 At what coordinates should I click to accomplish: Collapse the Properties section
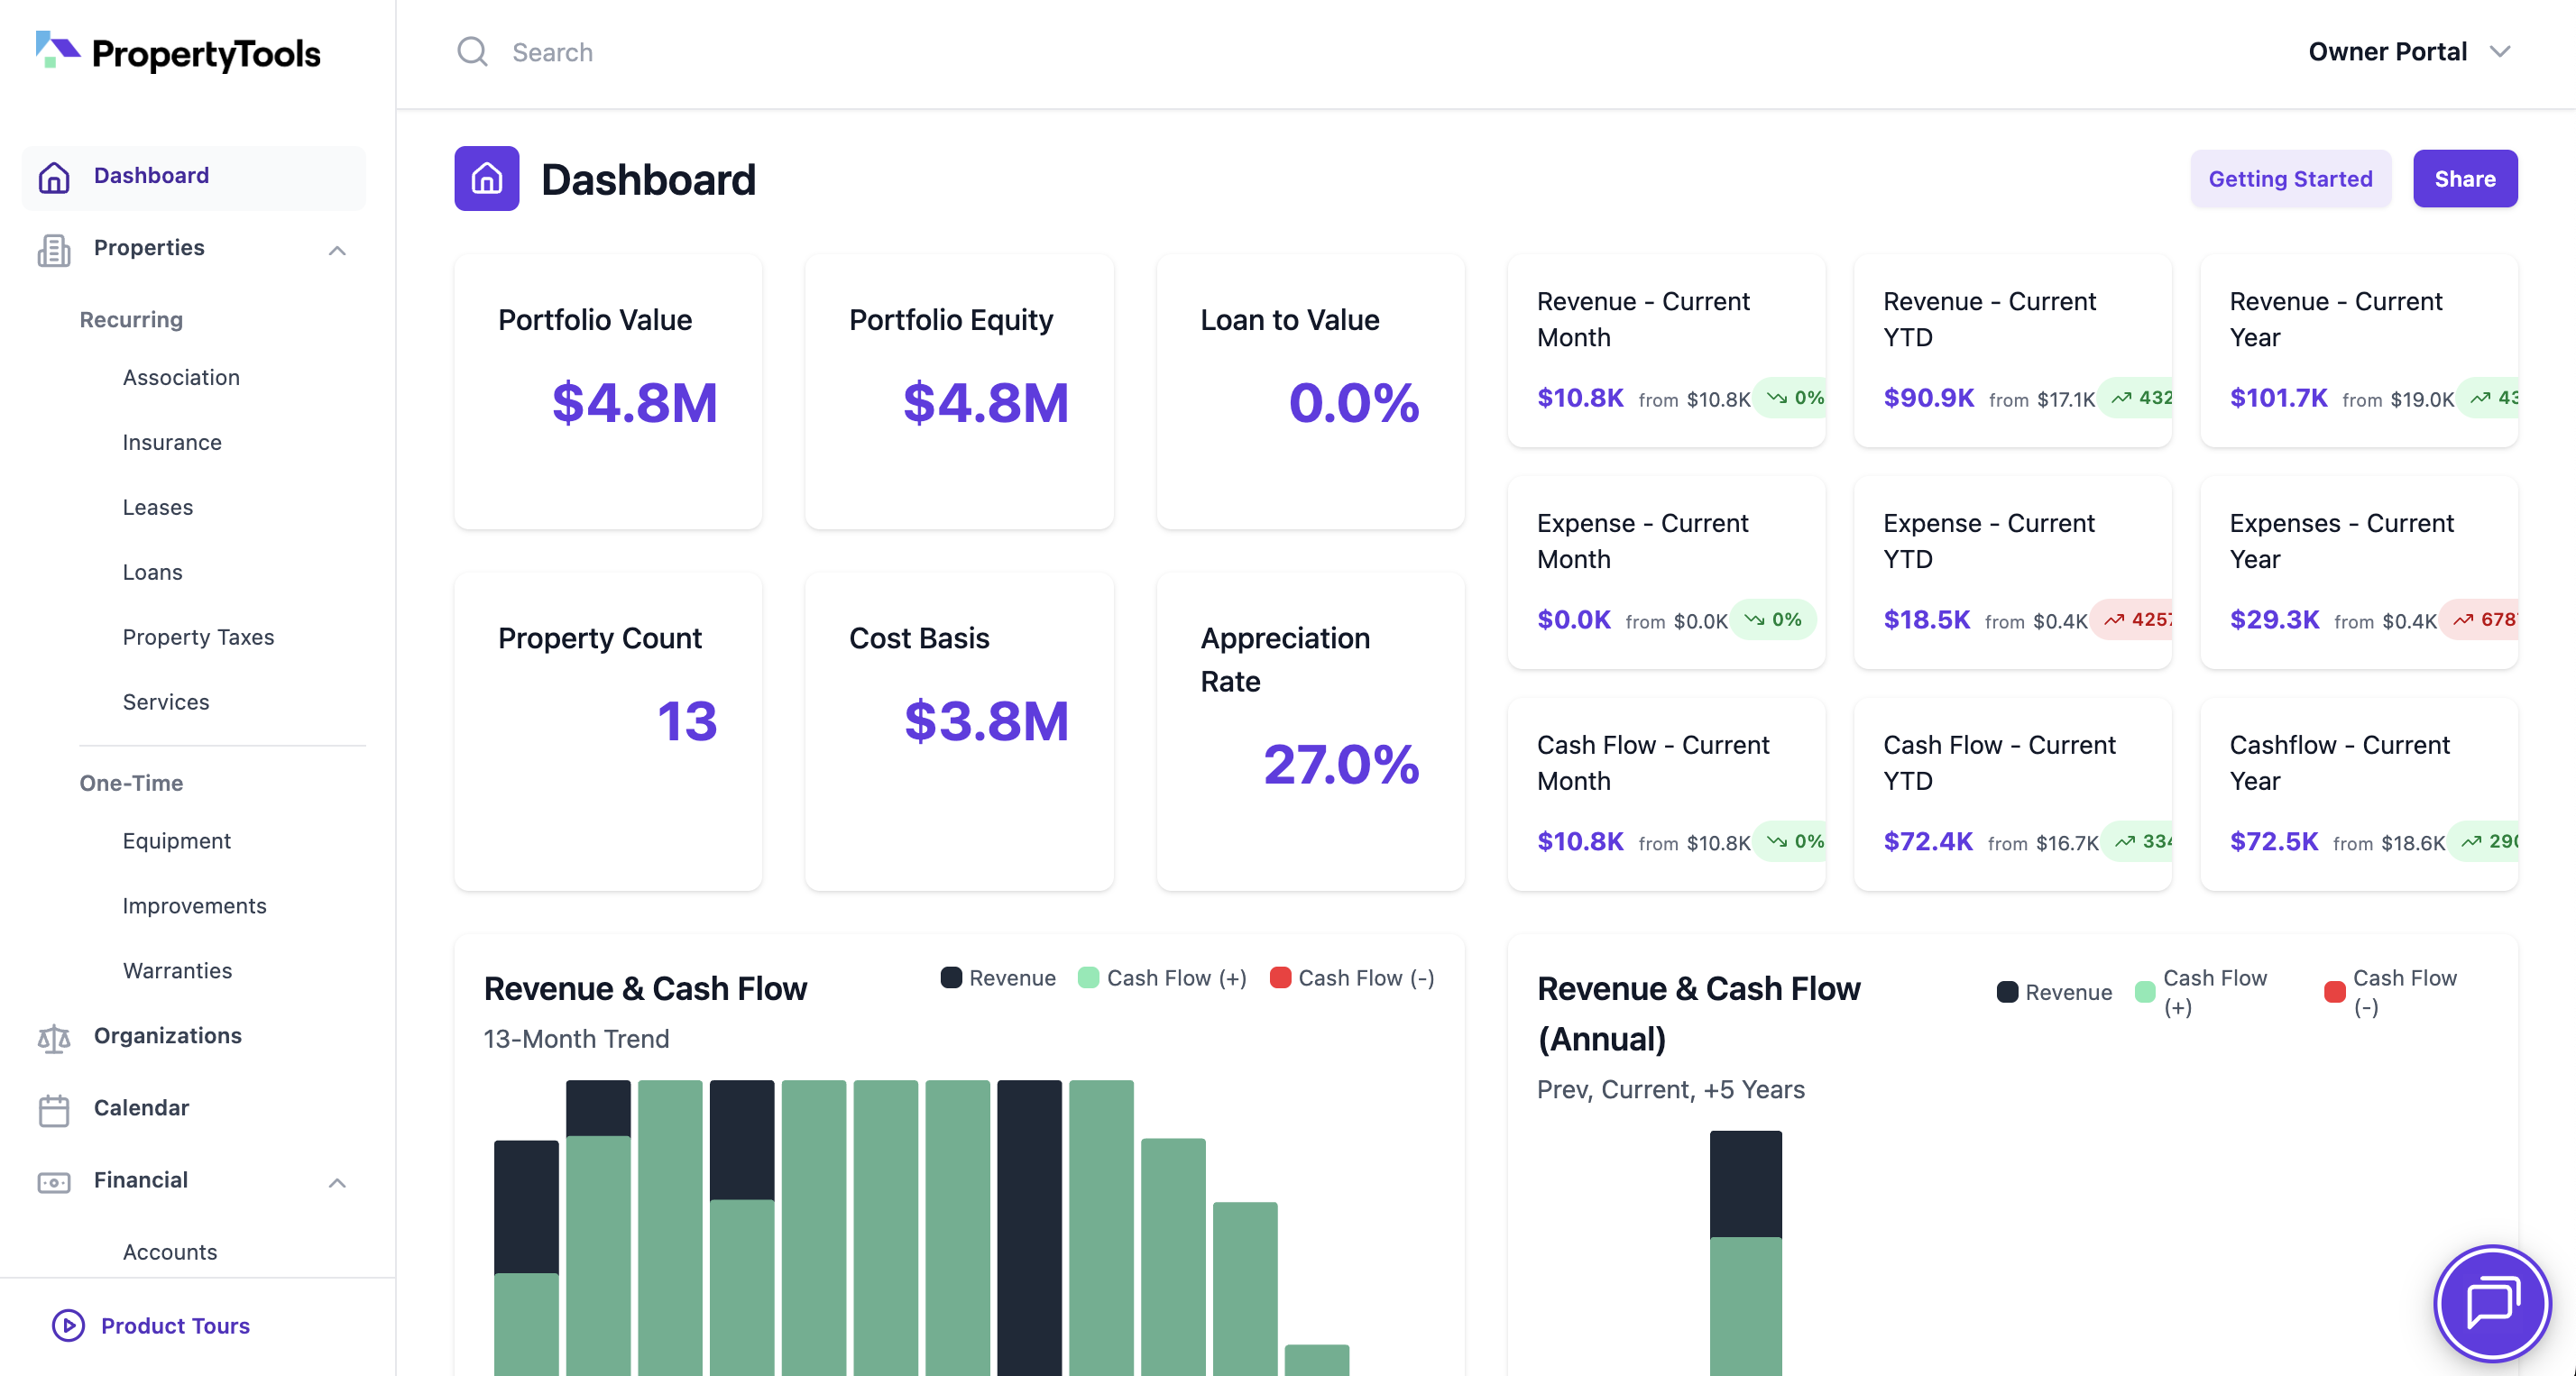(337, 249)
